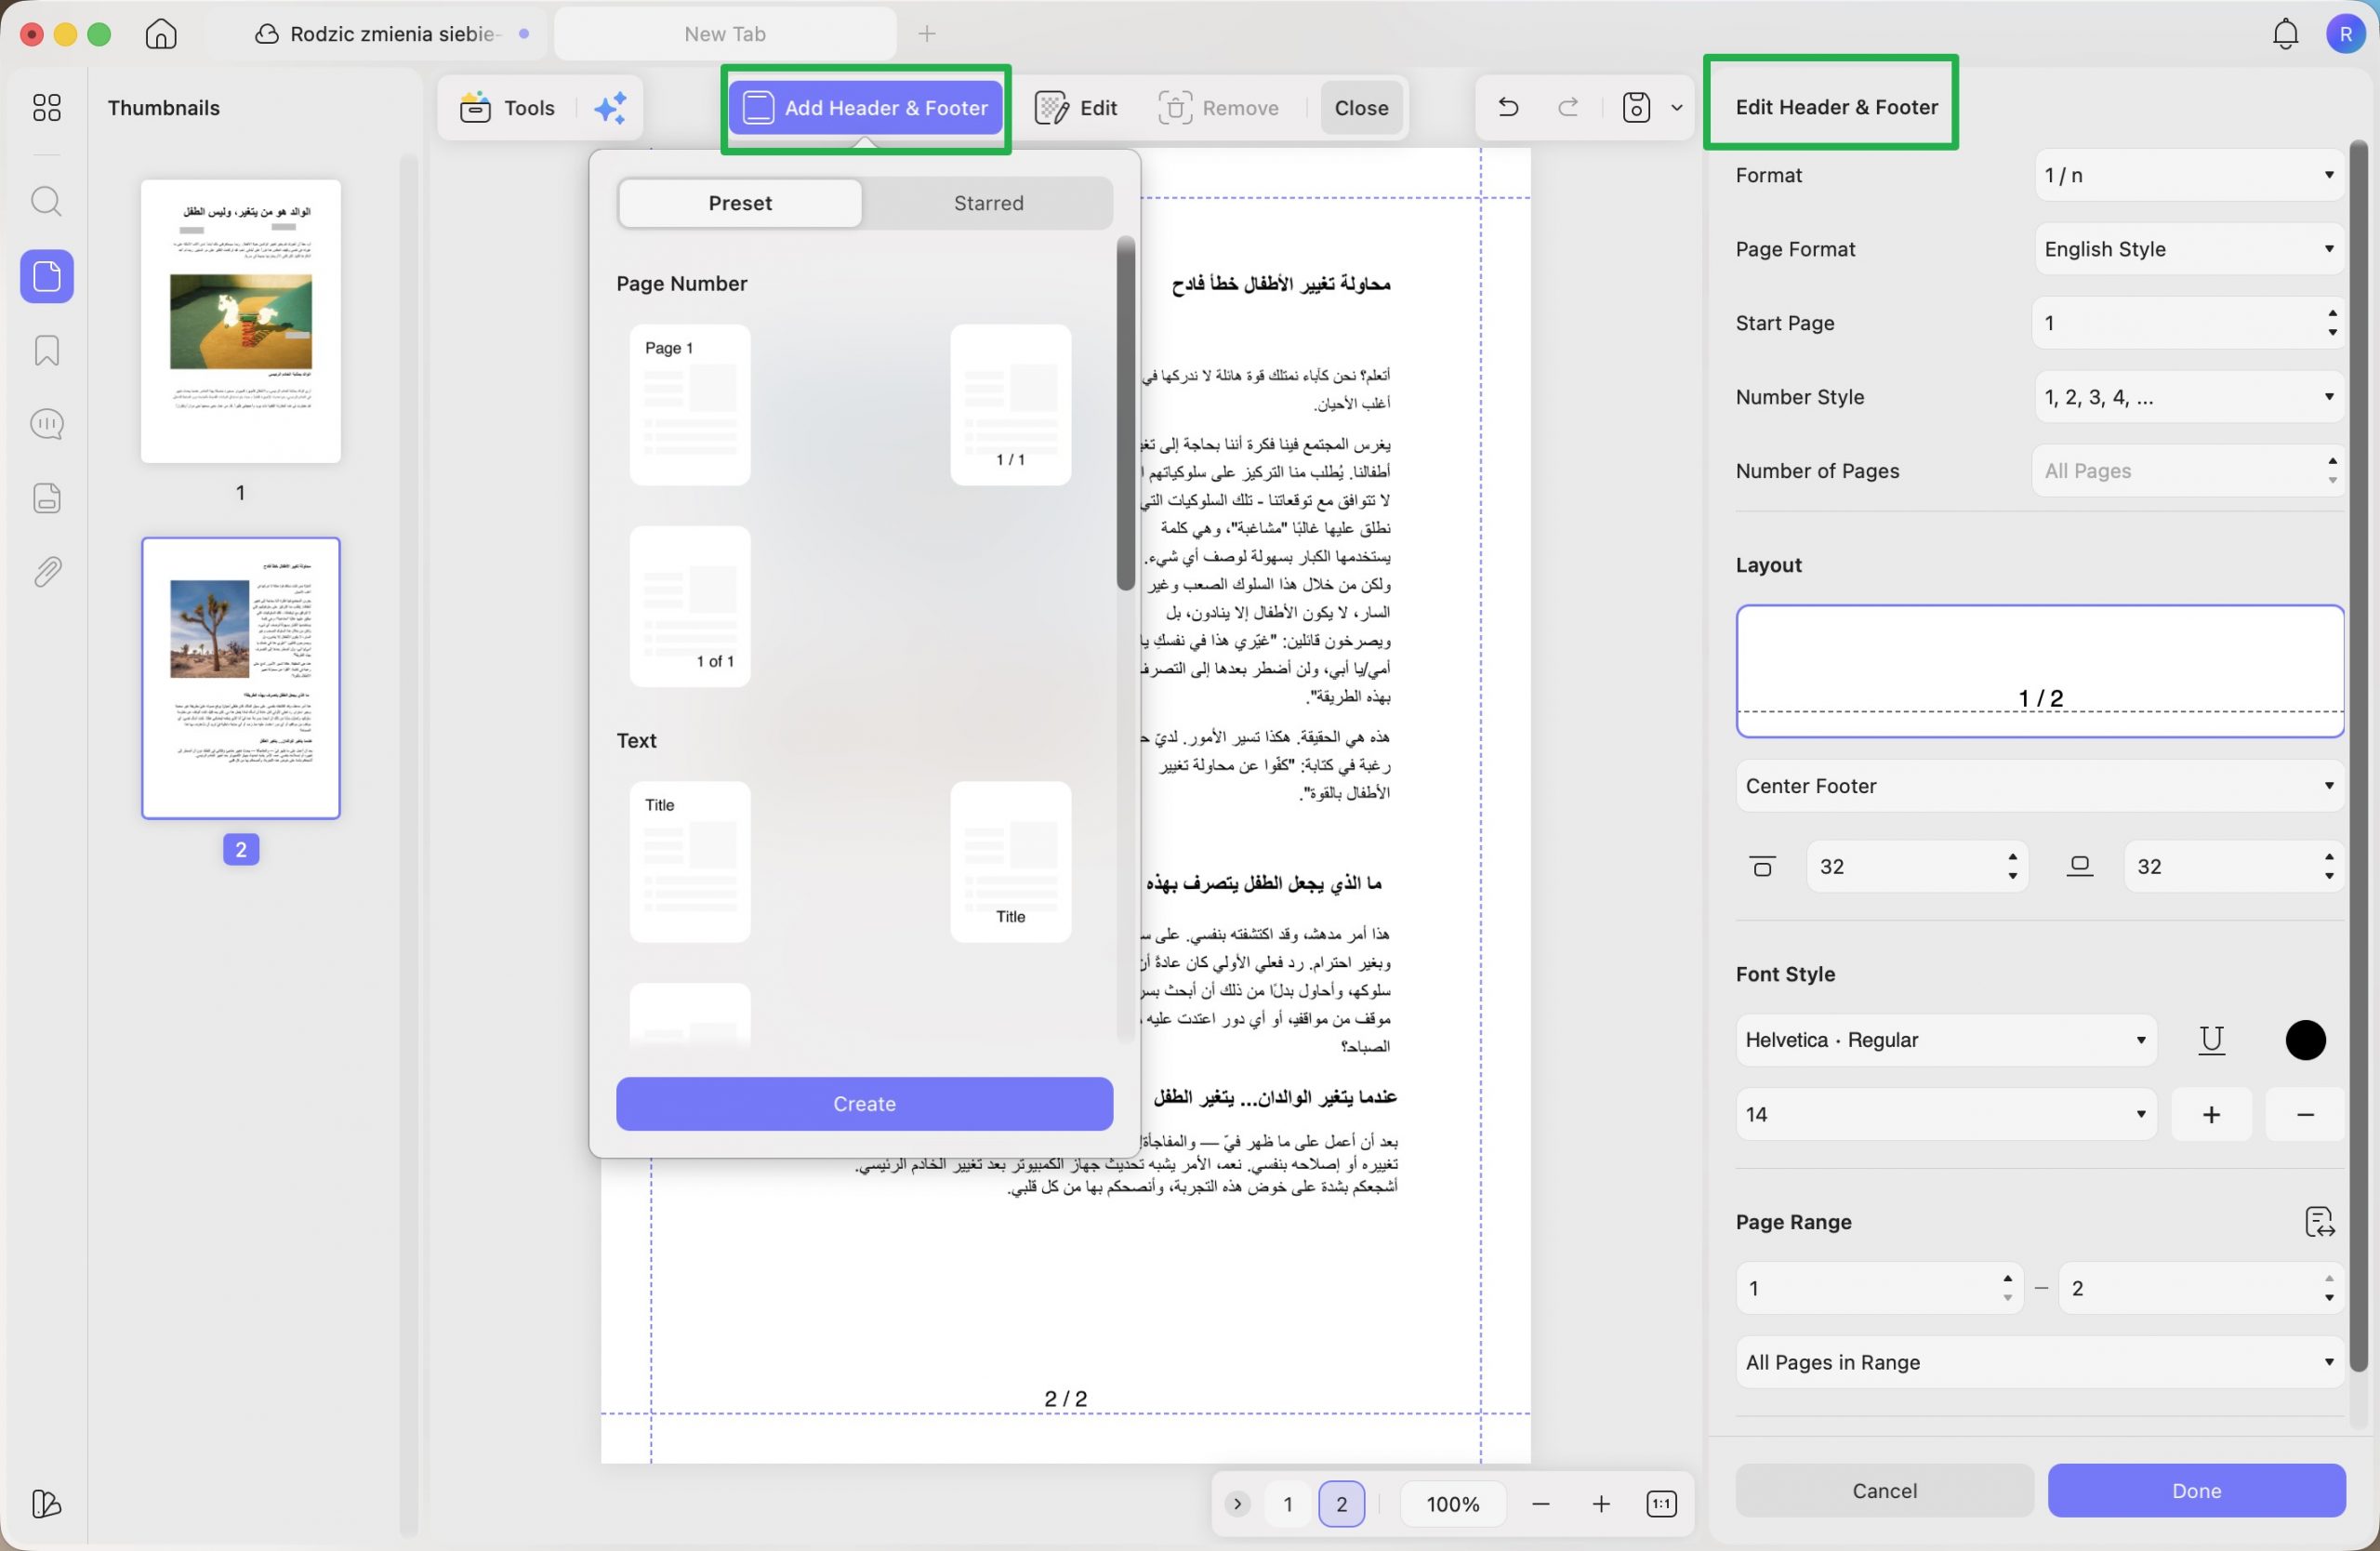
Task: Switch to the Starred tab
Action: (988, 203)
